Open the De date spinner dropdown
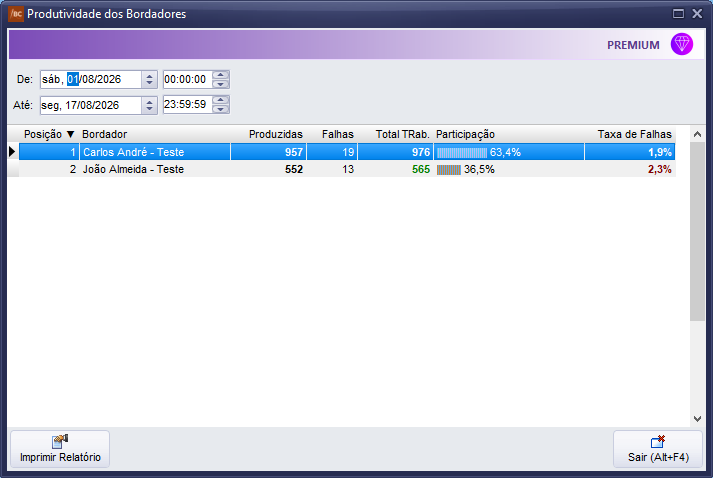The width and height of the screenshot is (713, 478). [149, 80]
